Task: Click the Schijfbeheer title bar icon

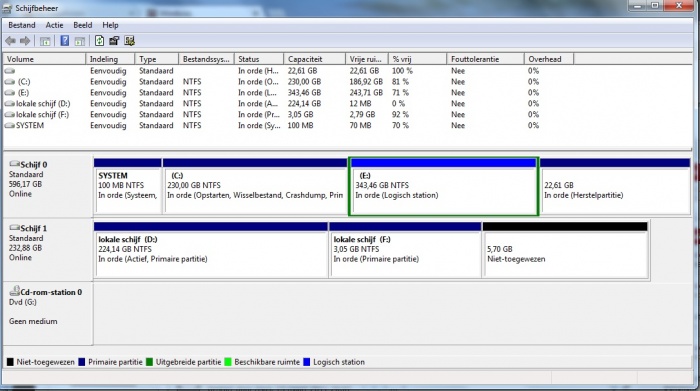Action: (x=7, y=8)
